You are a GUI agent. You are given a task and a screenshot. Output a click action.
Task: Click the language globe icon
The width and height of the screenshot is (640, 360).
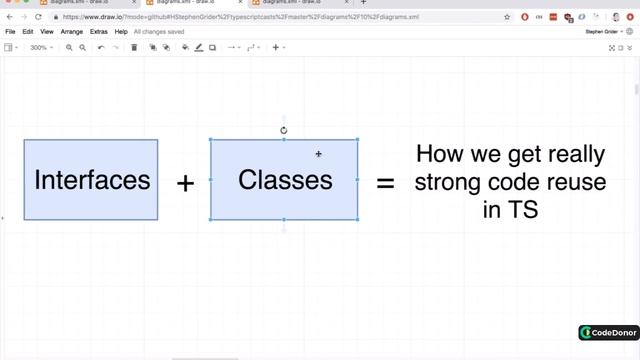(630, 31)
